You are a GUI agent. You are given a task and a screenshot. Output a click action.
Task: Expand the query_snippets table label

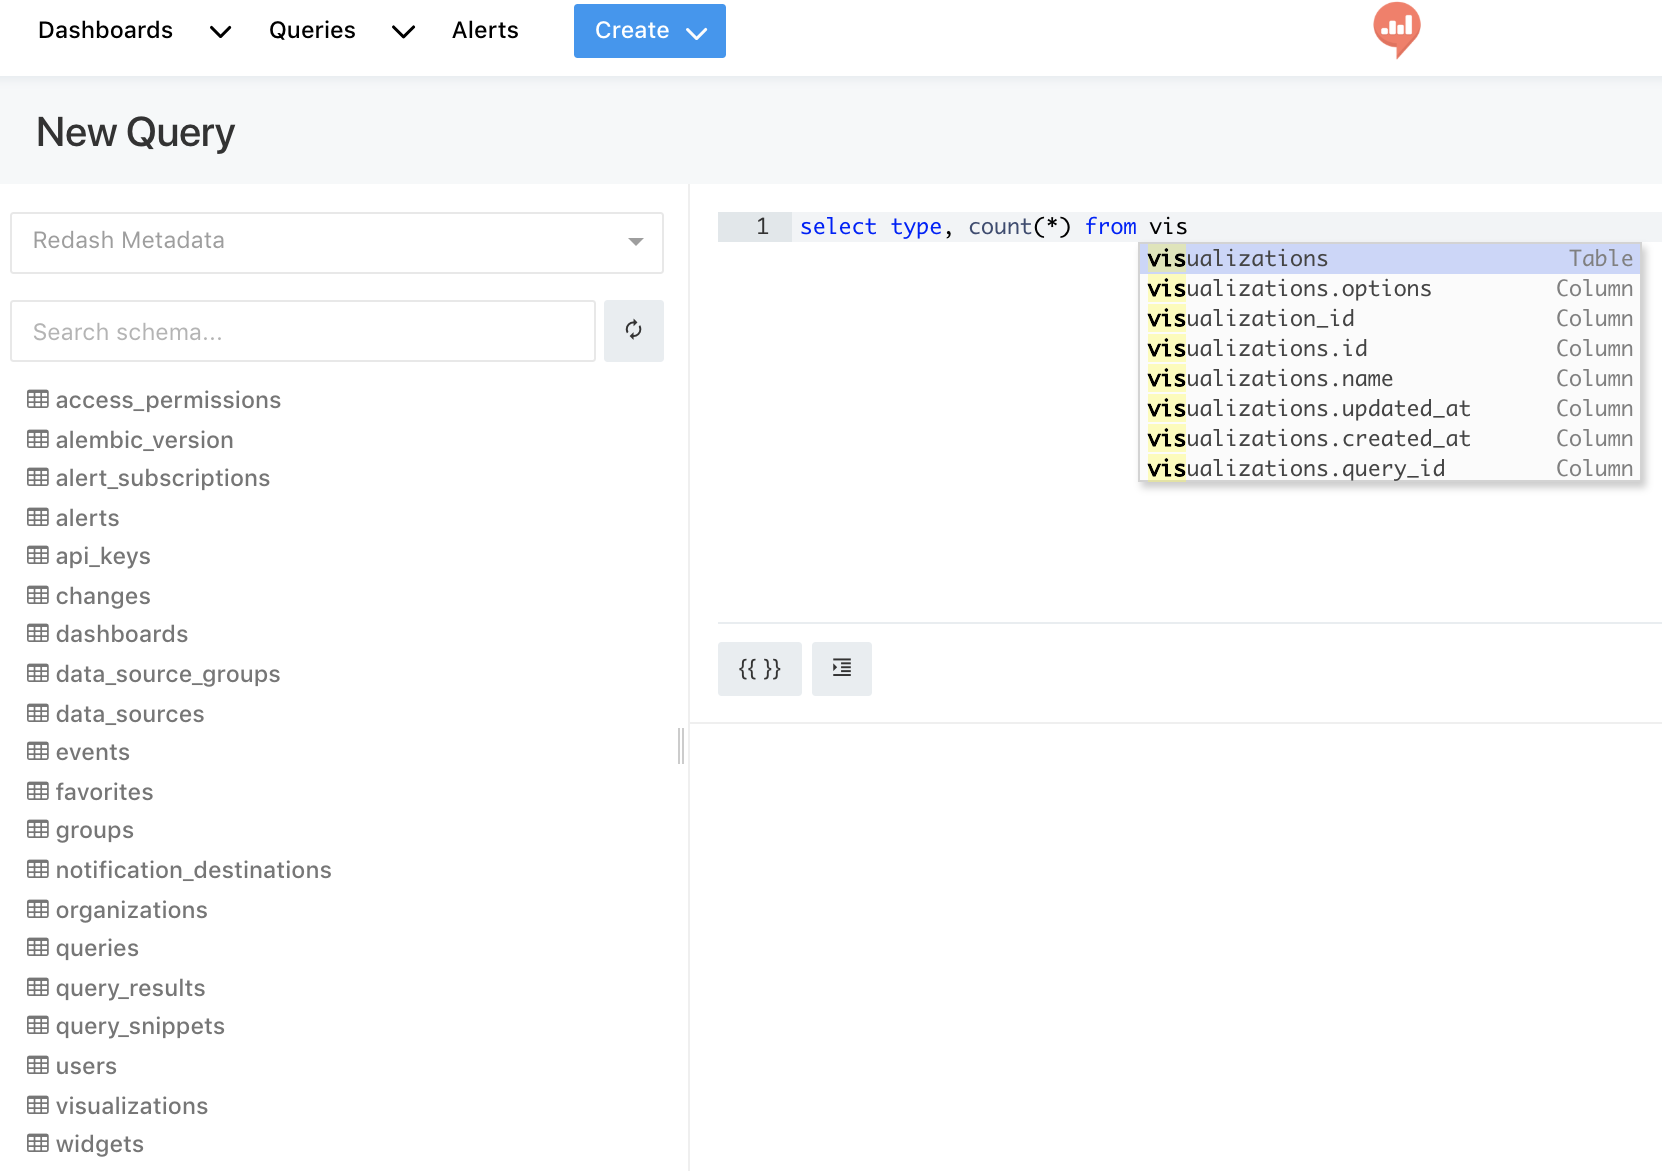pos(140,1026)
